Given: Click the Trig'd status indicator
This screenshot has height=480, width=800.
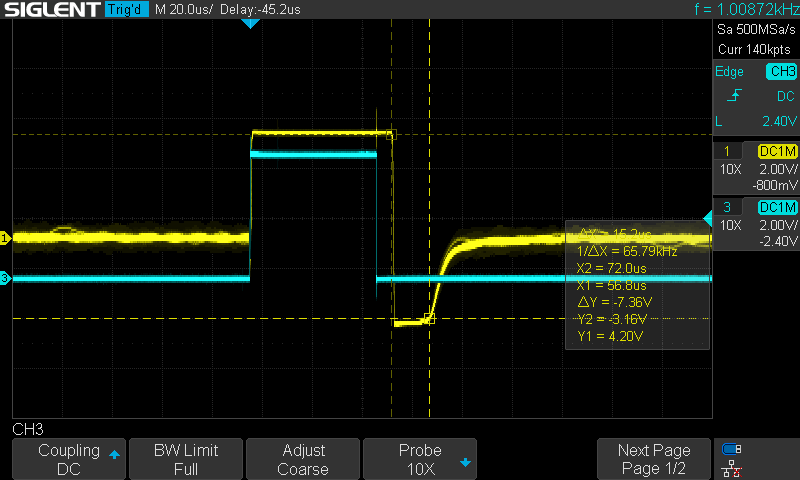Looking at the screenshot, I should click(x=127, y=9).
